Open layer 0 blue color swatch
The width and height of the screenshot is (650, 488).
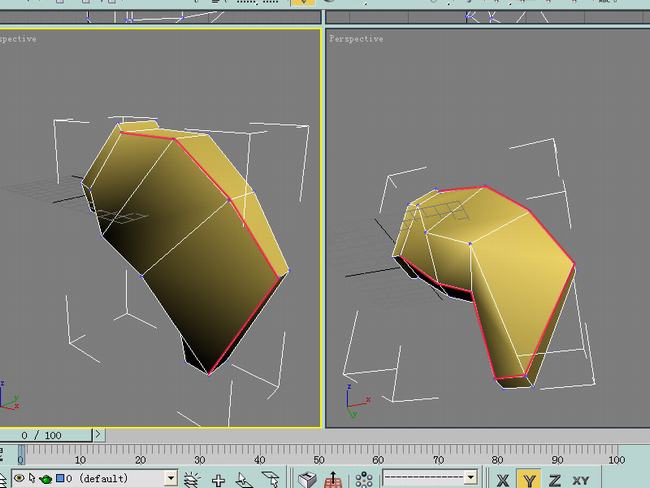60,478
